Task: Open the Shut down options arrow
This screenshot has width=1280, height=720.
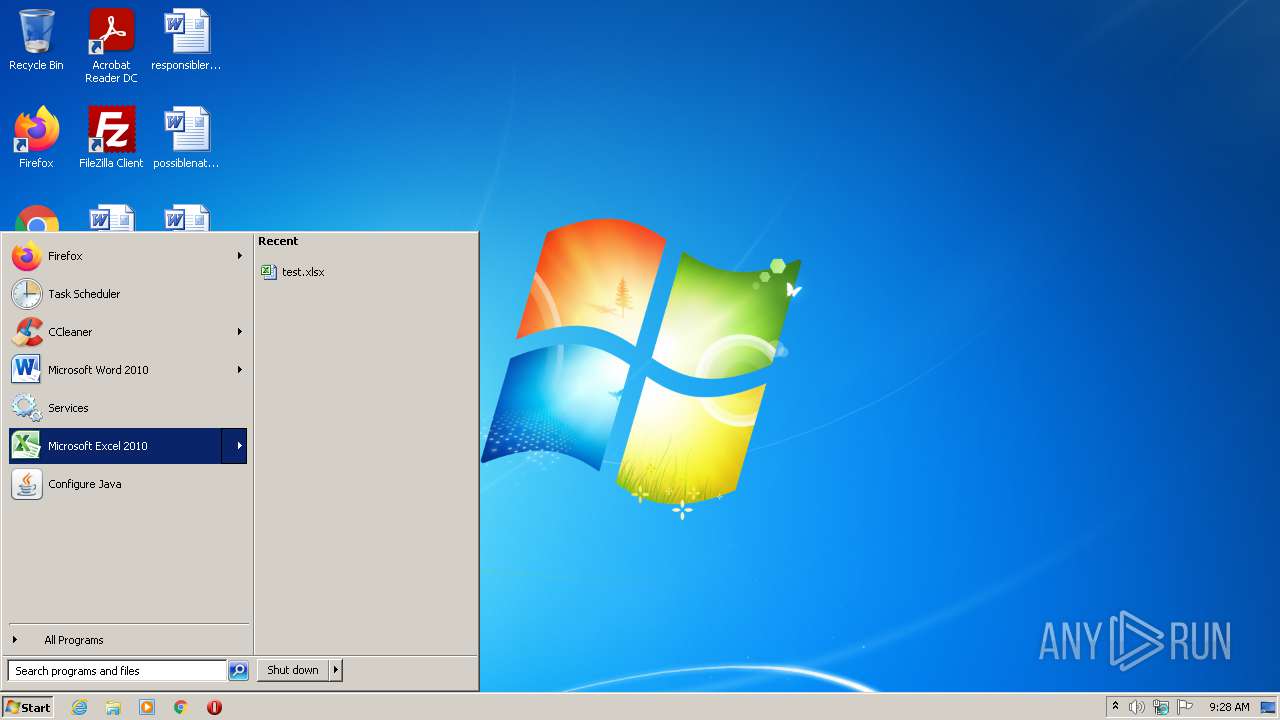Action: (x=336, y=670)
